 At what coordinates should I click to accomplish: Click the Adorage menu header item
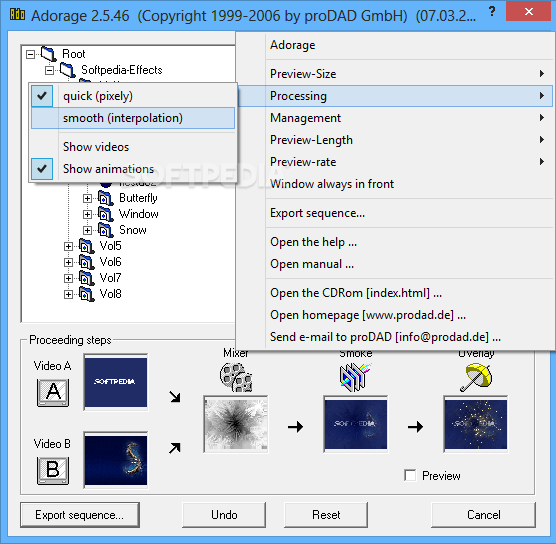[395, 45]
